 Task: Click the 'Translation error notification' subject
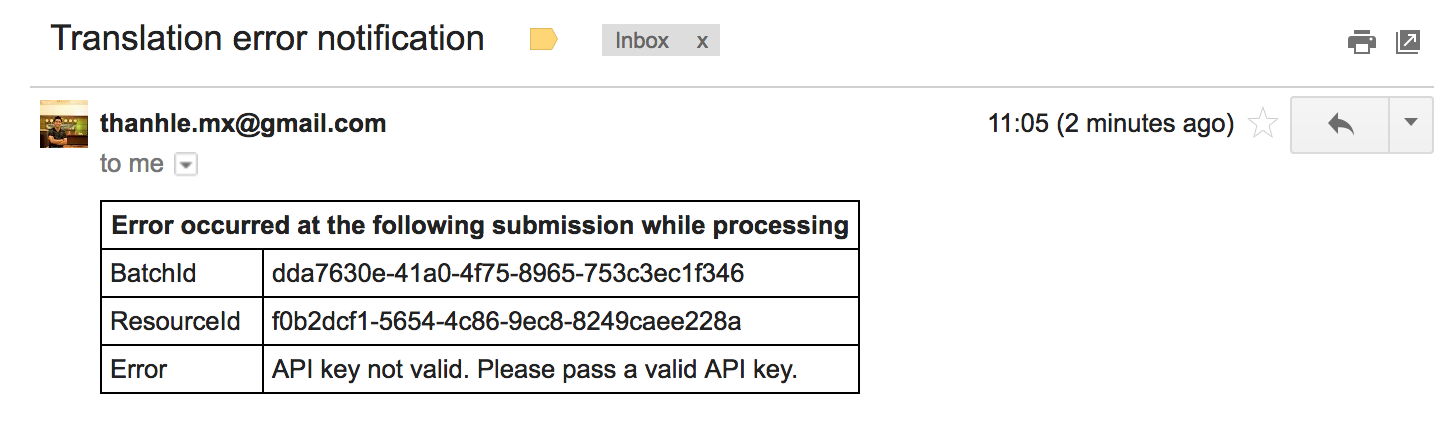point(268,39)
